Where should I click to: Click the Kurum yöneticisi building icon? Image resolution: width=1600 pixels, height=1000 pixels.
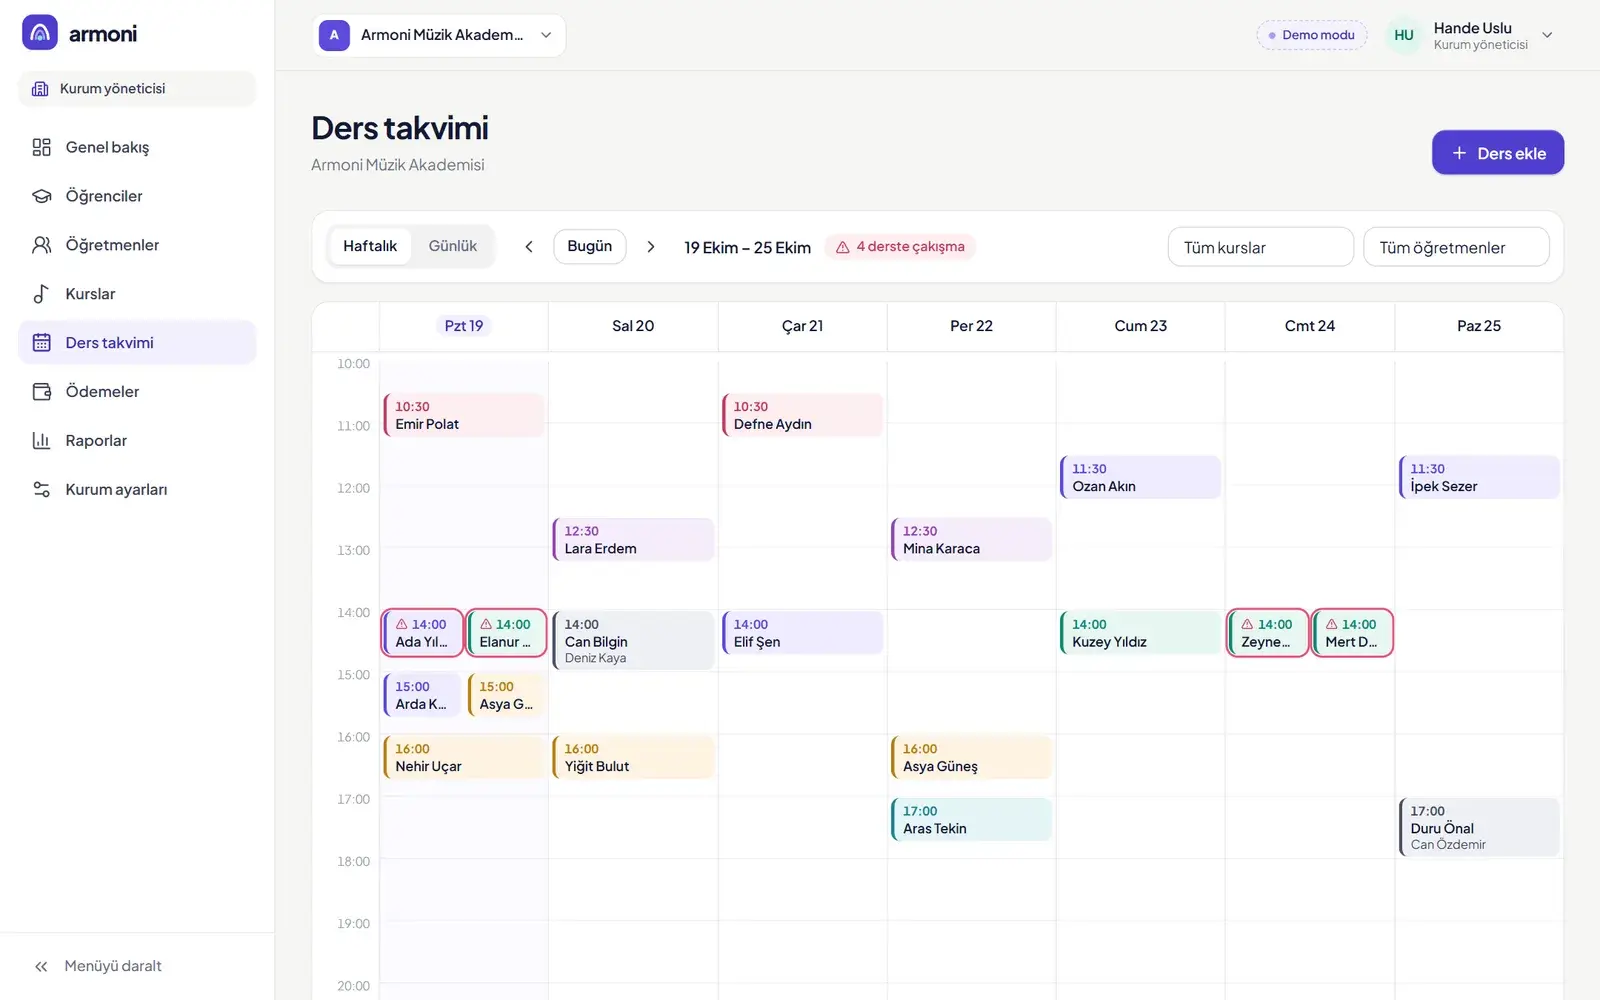pyautogui.click(x=40, y=89)
